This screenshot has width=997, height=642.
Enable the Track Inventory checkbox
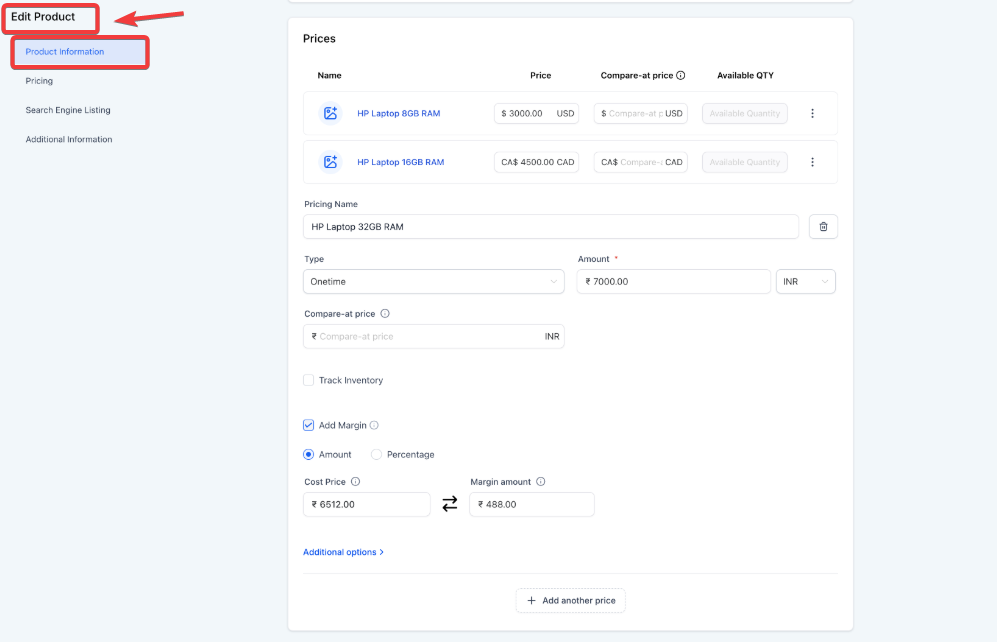[309, 380]
